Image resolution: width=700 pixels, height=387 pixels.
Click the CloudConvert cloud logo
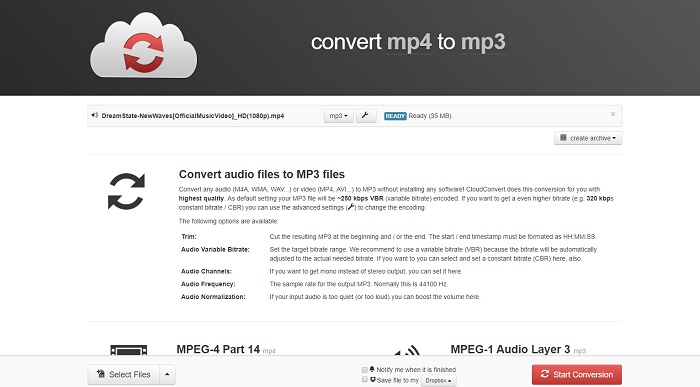click(143, 45)
